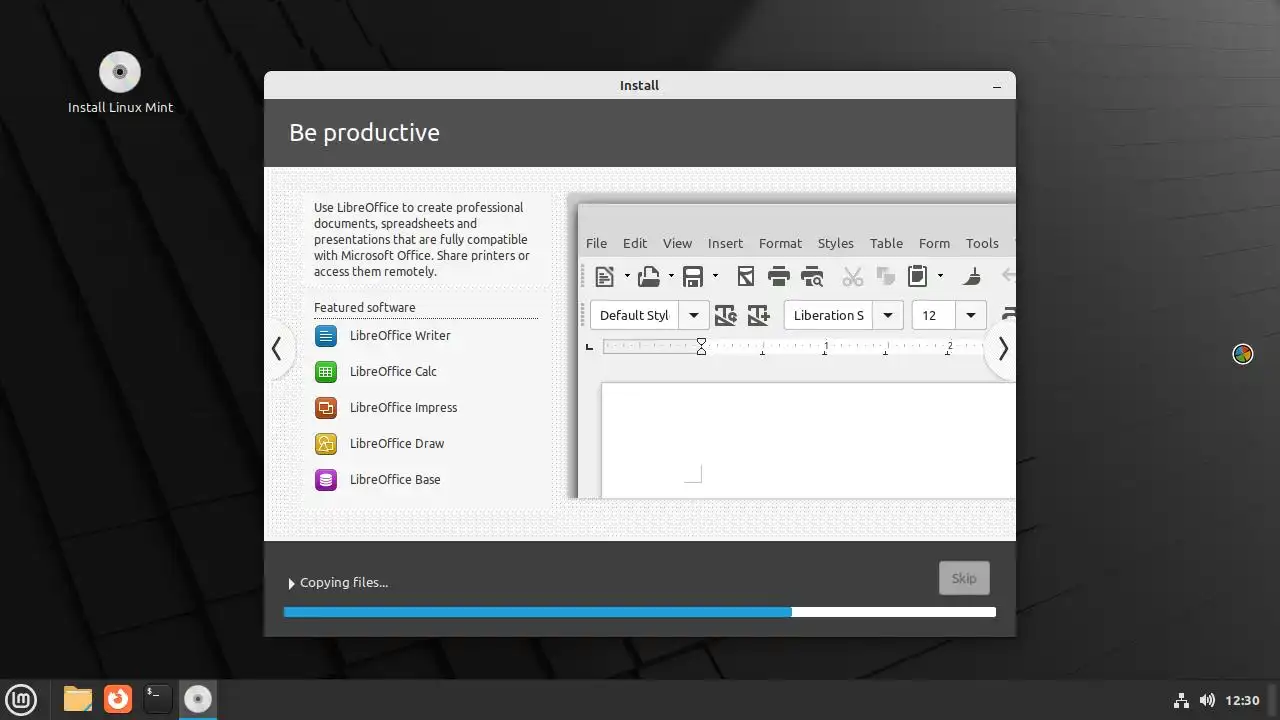Click the Update Style icon

[726, 315]
